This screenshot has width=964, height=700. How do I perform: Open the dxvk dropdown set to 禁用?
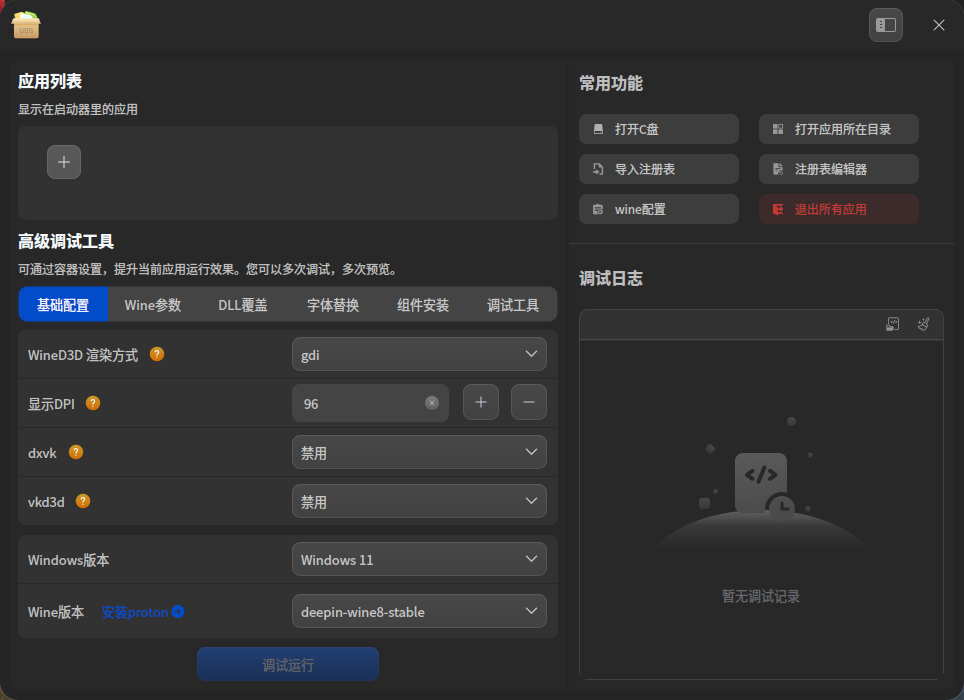click(x=419, y=452)
